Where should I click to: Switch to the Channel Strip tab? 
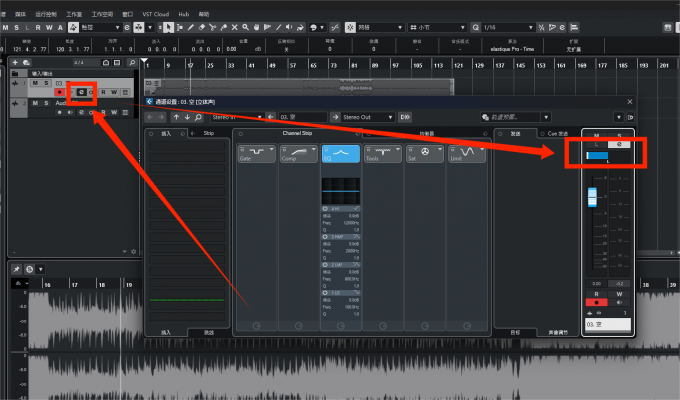point(298,133)
